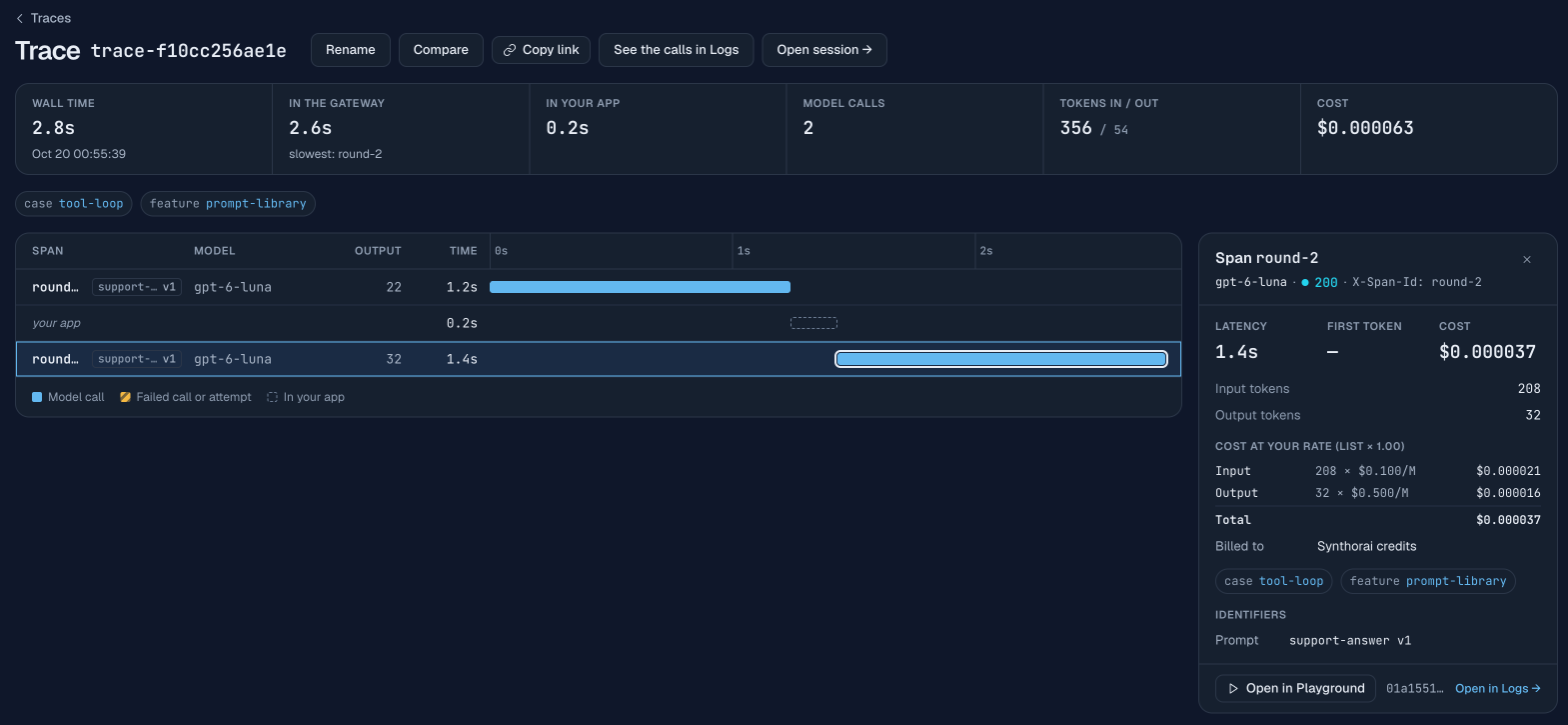Click the prompt support-answer v1 identifier
Screen dimensions: 1568x725
click(1350, 640)
